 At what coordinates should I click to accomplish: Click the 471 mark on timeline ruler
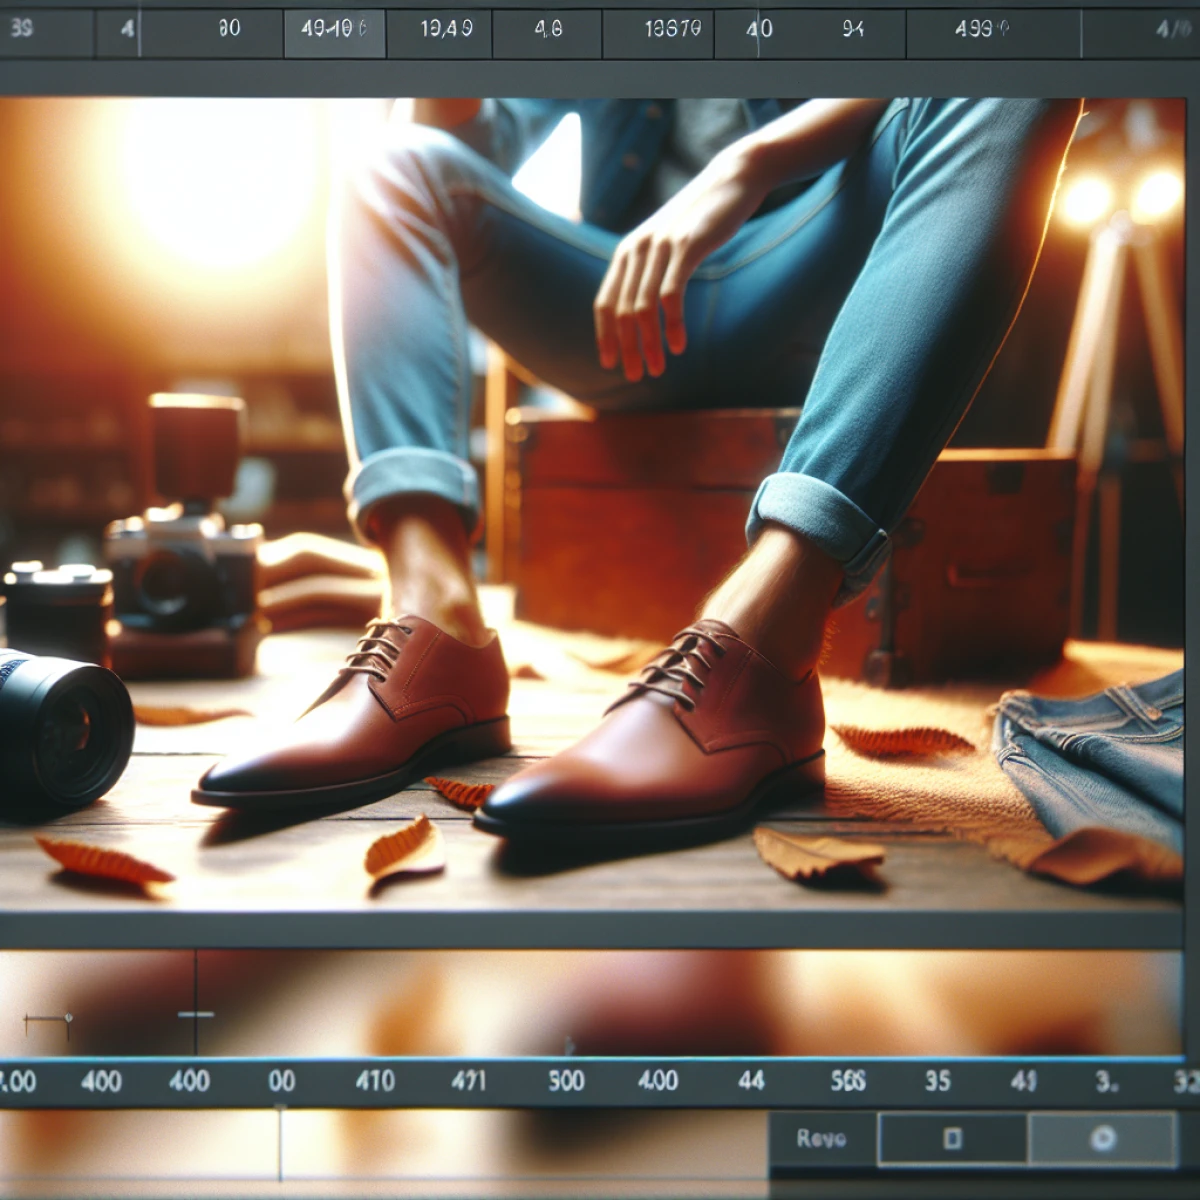(468, 1080)
